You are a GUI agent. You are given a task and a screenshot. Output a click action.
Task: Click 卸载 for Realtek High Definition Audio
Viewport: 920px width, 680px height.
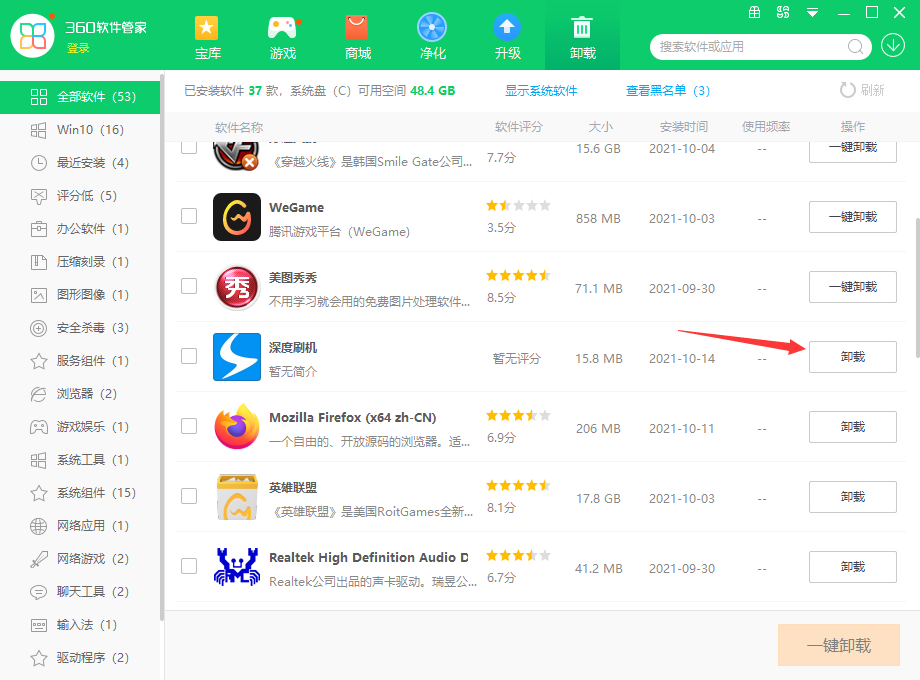click(x=853, y=567)
